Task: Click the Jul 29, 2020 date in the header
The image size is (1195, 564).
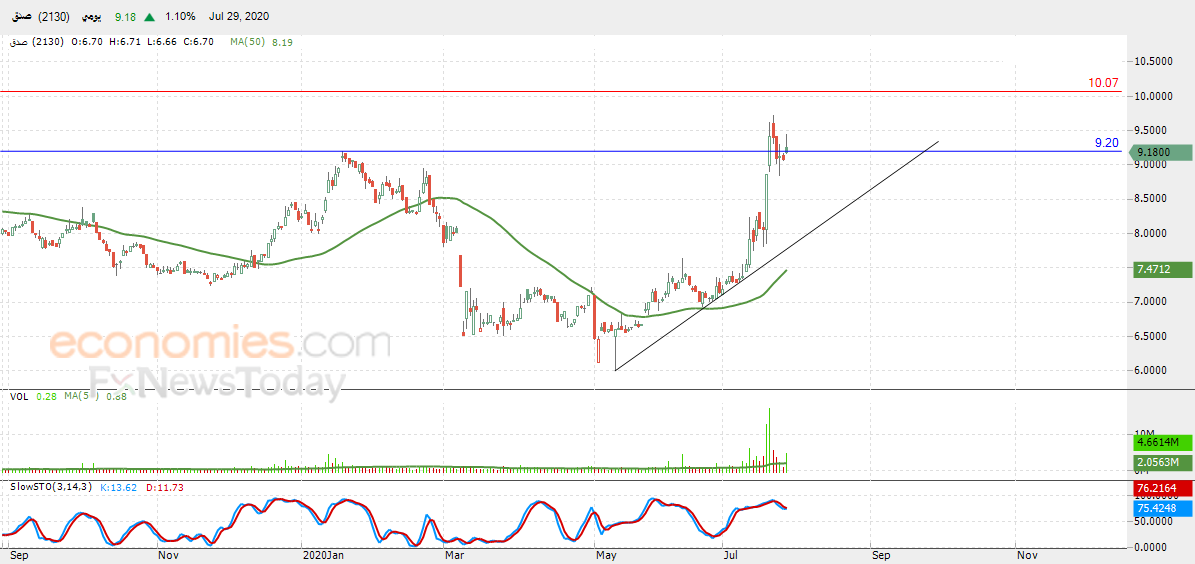Action: pyautogui.click(x=237, y=16)
